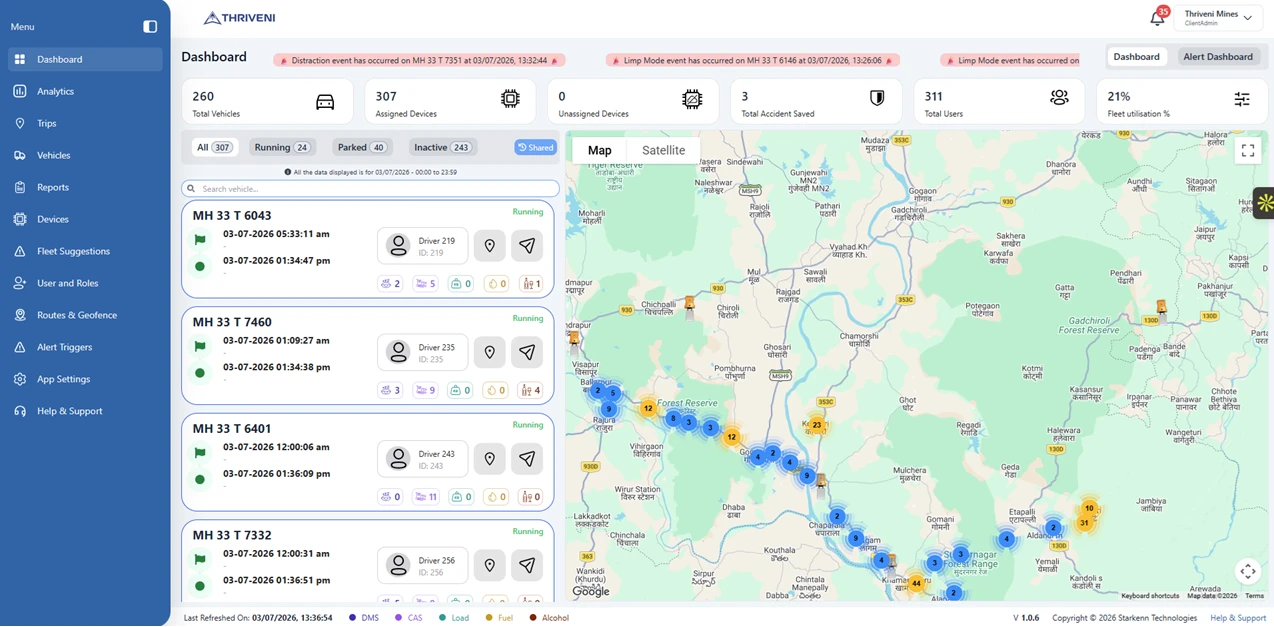The image size is (1274, 627).
Task: Click the Total Vehicles car icon
Action: (x=325, y=102)
